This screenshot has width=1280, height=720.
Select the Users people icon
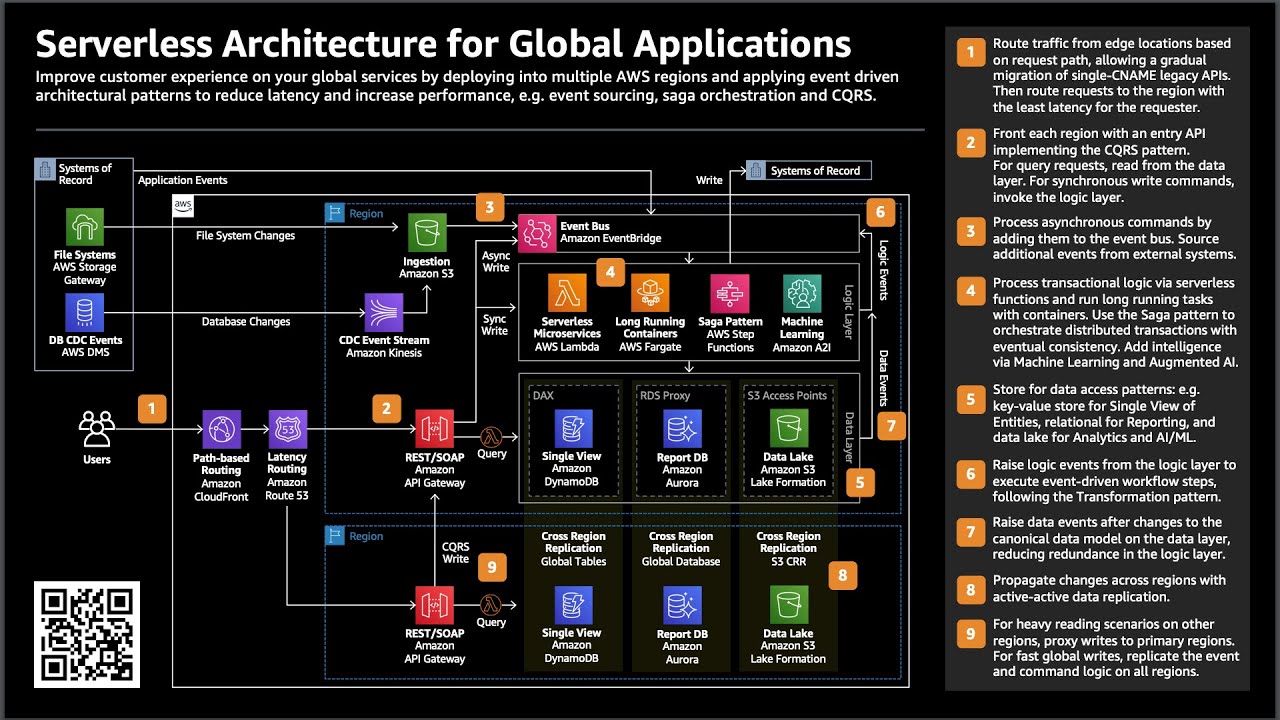[96, 429]
